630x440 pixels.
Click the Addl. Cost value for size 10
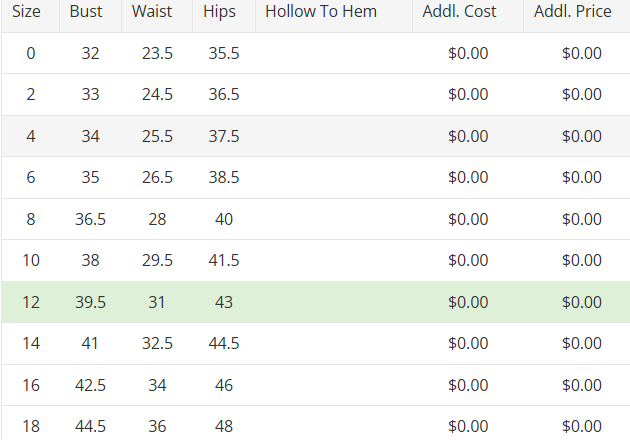[x=468, y=261]
